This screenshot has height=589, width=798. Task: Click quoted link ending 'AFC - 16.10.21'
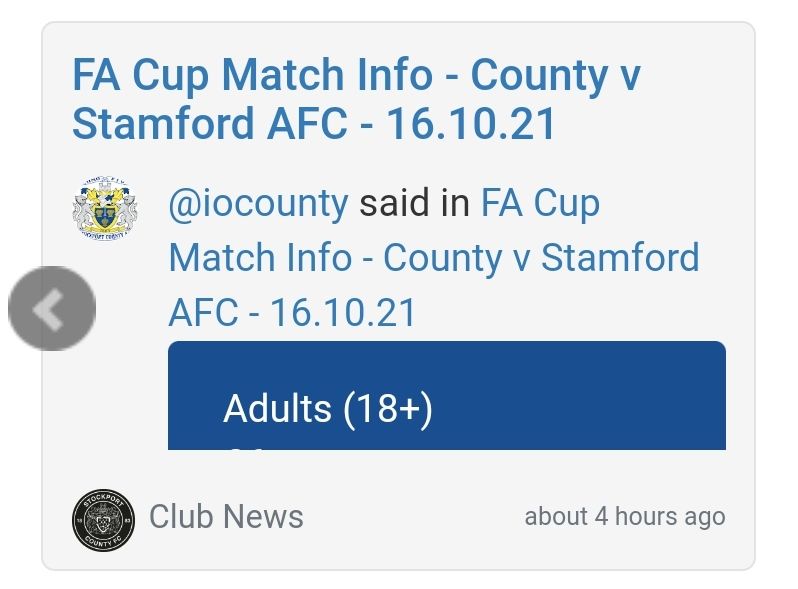click(292, 313)
